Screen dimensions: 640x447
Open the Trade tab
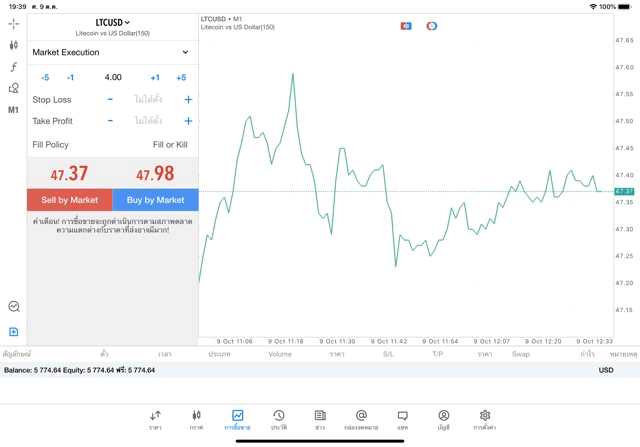click(238, 420)
